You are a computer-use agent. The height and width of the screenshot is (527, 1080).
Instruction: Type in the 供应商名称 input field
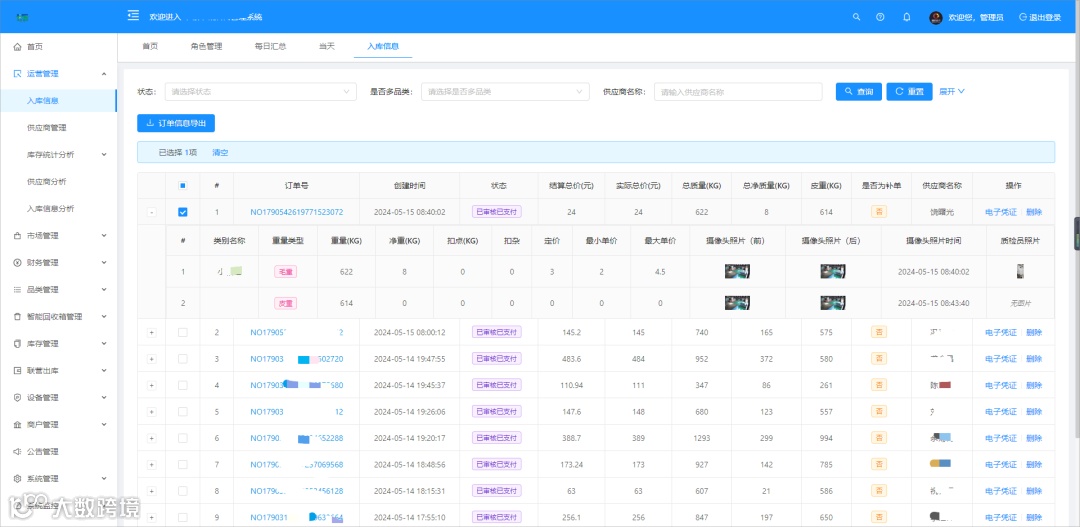(738, 92)
